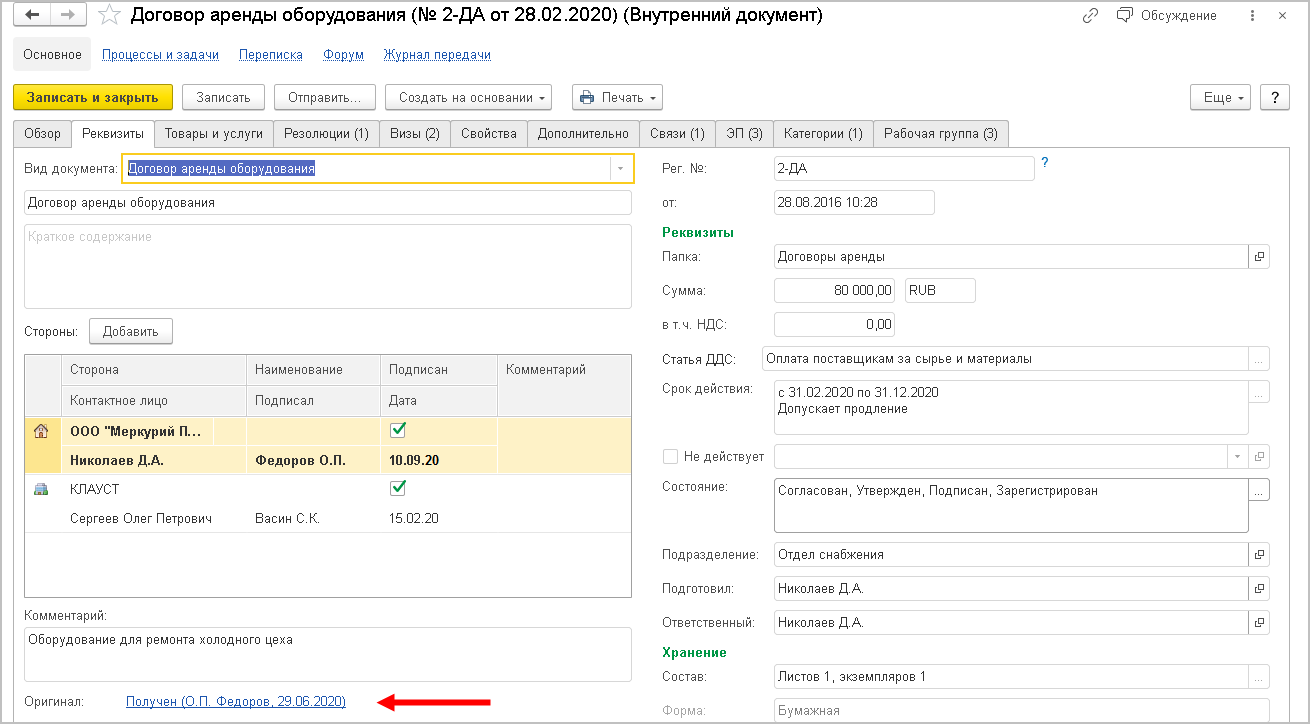Viewport: 1310px width, 724px height.
Task: Expand the Печать dropdown menu
Action: [617, 97]
